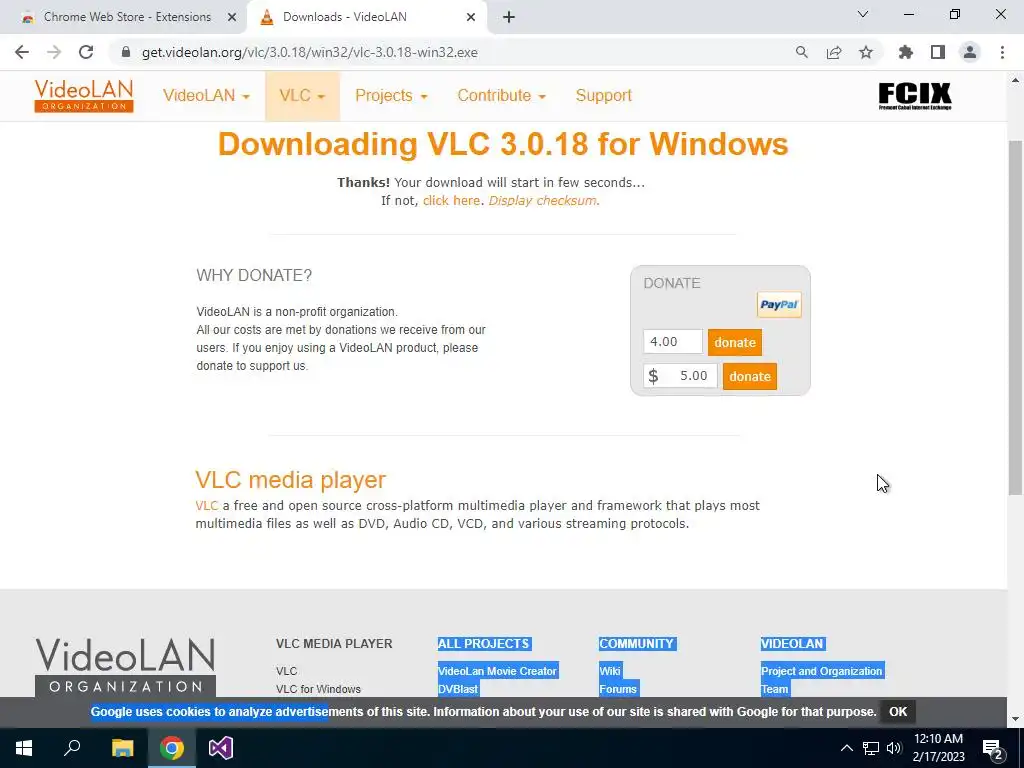Click the scrollbar down arrow

point(1015,719)
